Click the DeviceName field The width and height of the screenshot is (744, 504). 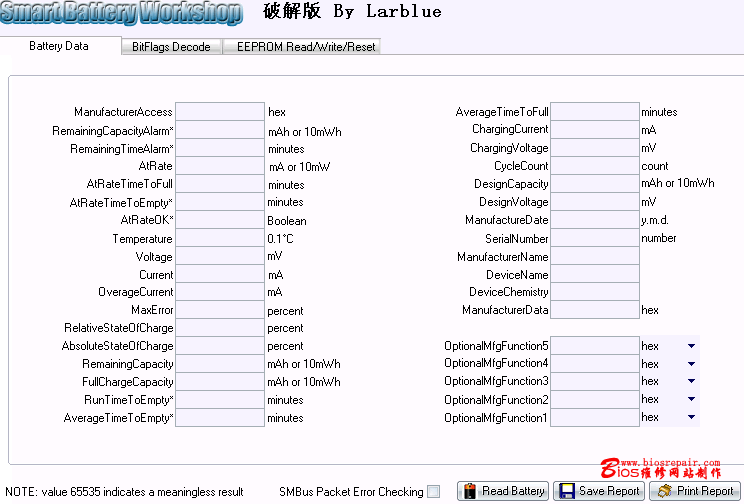click(x=595, y=274)
